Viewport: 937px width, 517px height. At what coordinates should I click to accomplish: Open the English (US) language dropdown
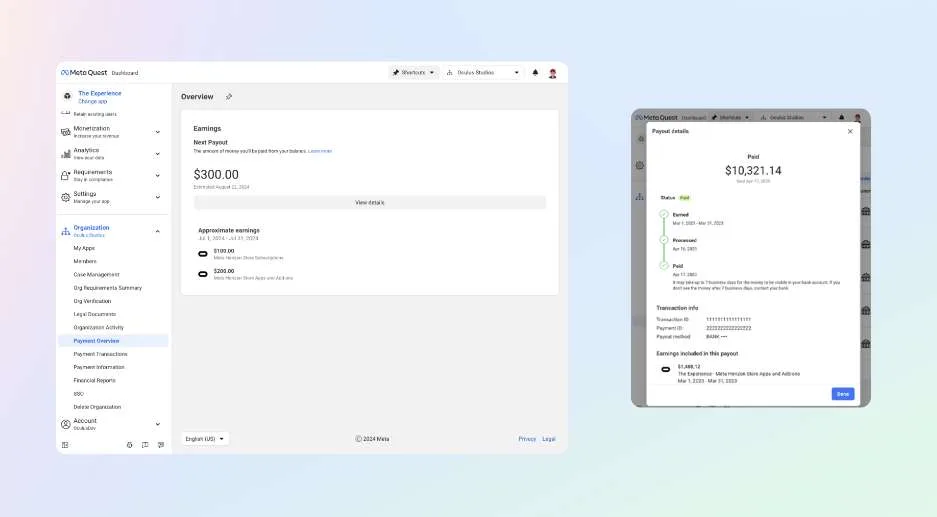[x=204, y=439]
